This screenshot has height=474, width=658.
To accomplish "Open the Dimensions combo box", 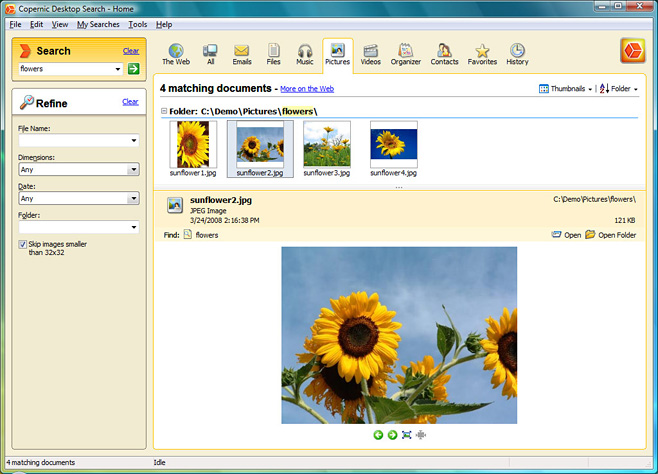I will click(79, 169).
